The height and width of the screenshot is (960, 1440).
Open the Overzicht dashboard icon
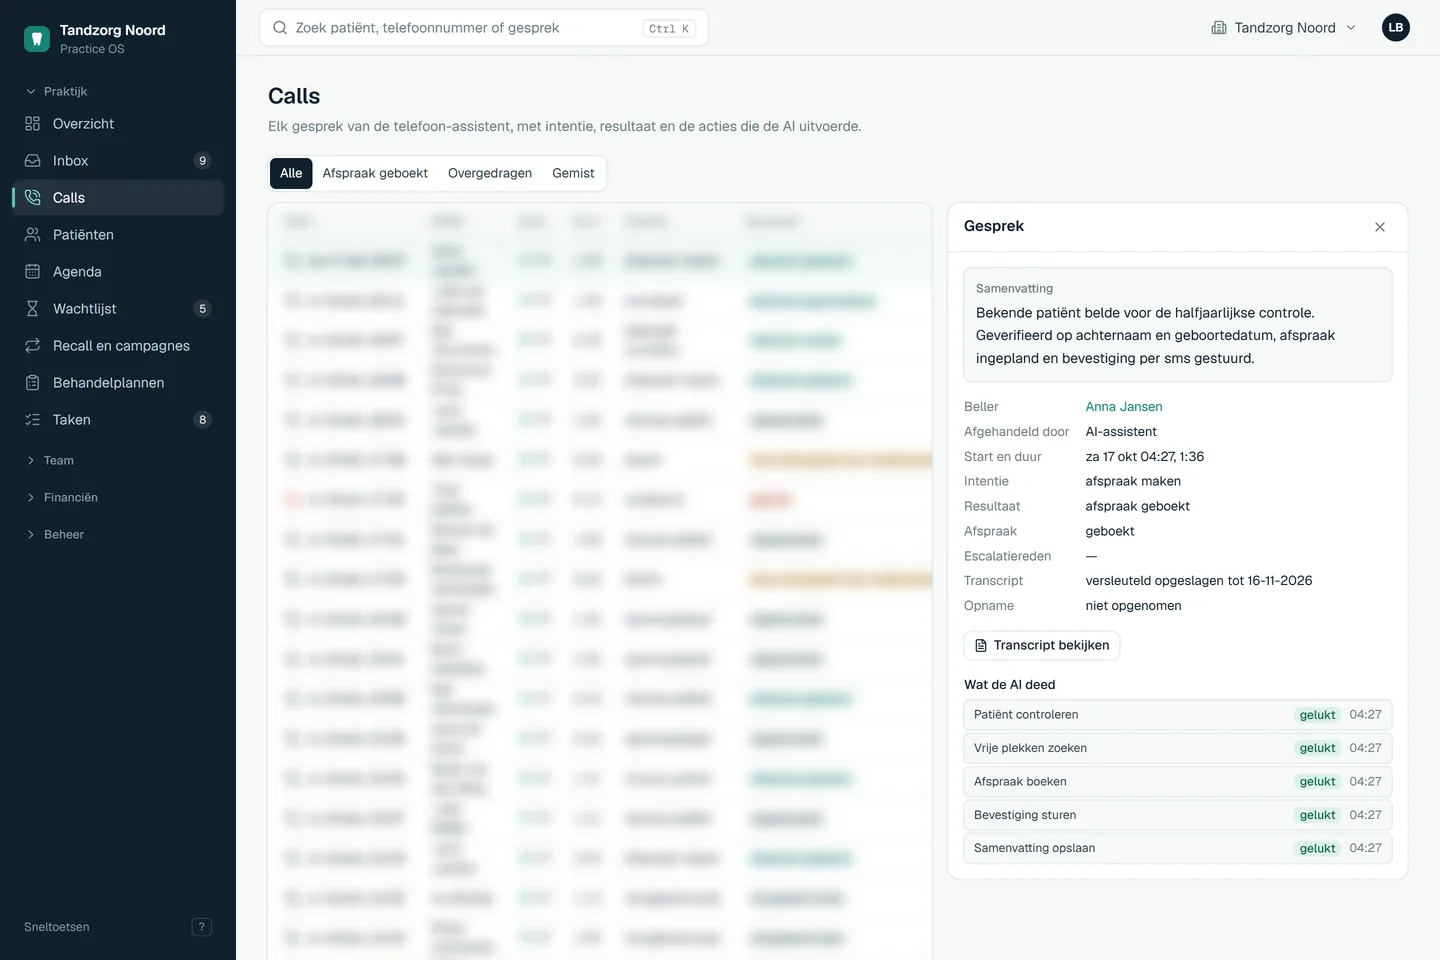pyautogui.click(x=32, y=124)
